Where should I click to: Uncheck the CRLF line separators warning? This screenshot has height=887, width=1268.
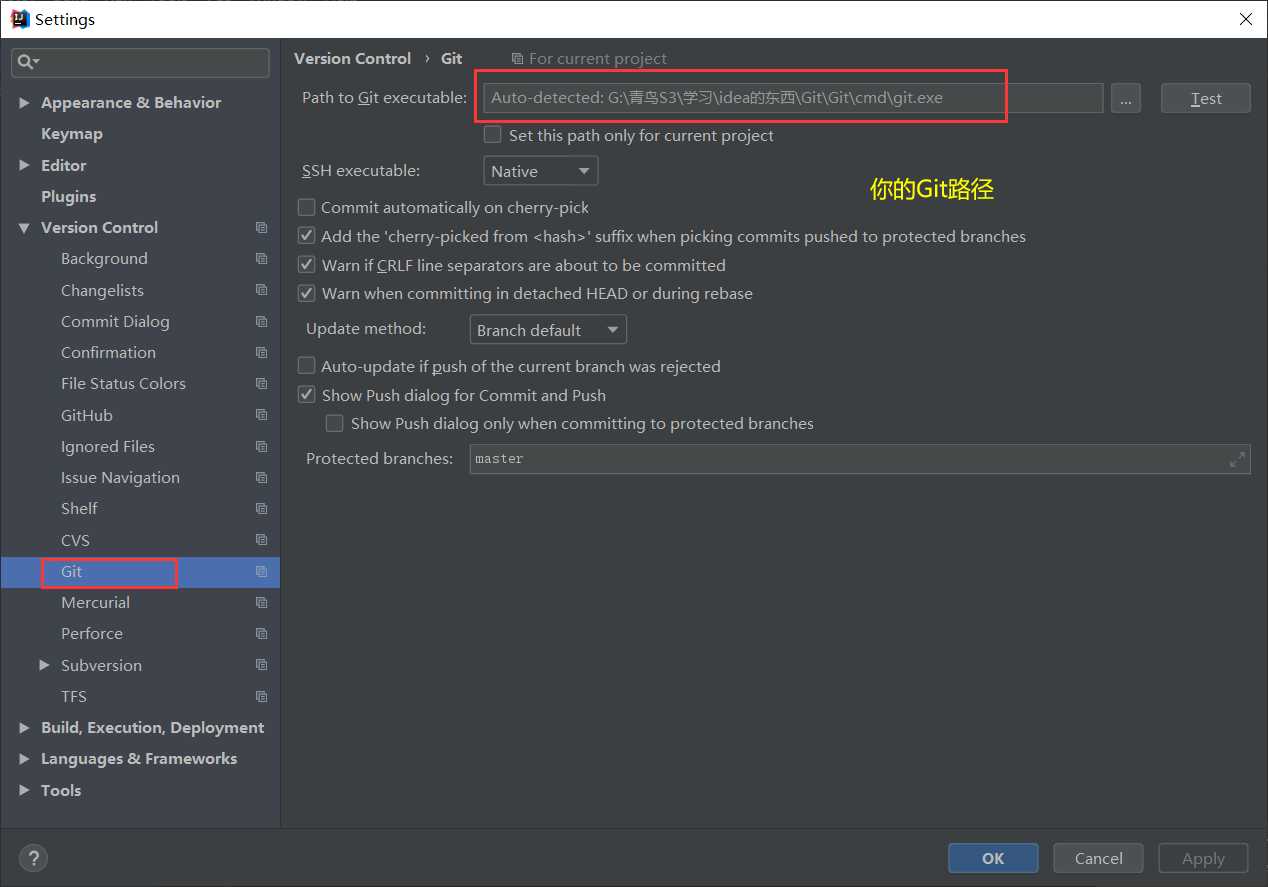click(x=307, y=265)
